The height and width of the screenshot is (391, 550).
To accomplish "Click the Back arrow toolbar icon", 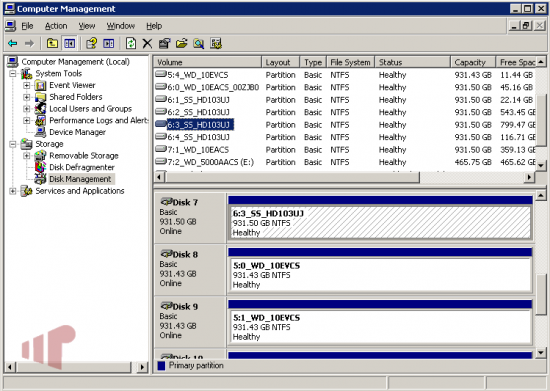I will (13, 43).
